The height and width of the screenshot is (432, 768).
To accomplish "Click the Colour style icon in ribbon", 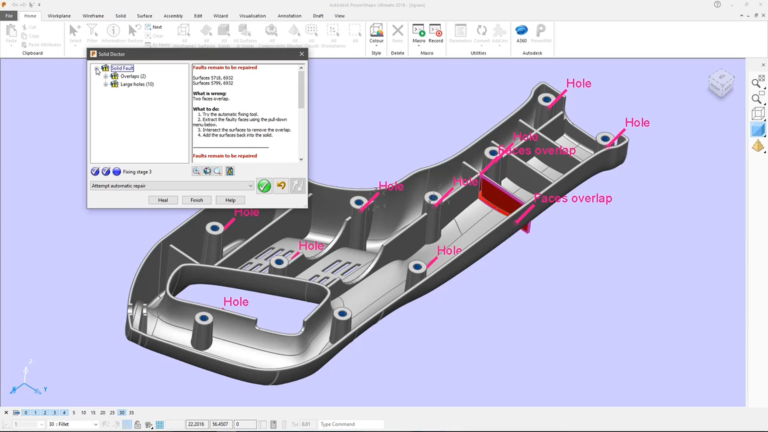I will pos(376,30).
